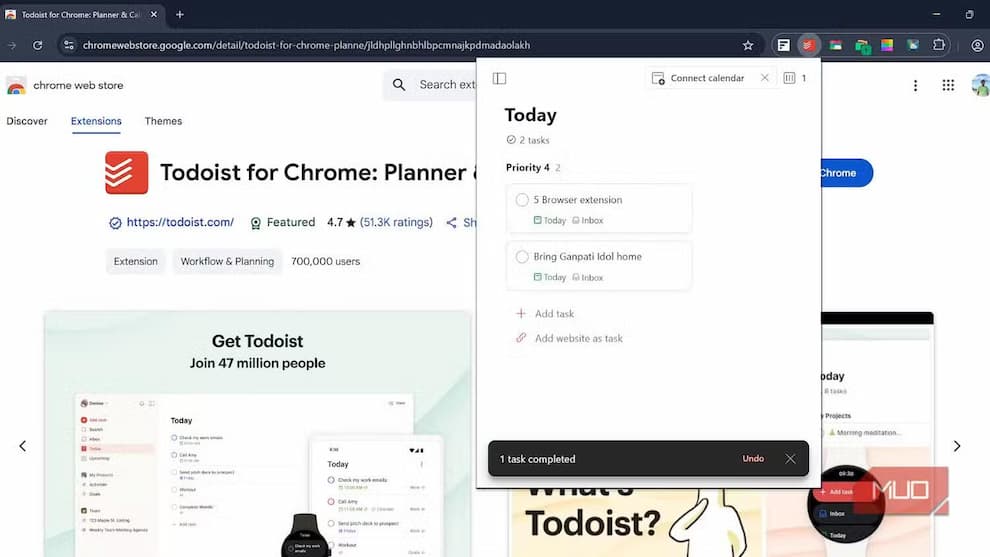Close the task completed notification

[x=790, y=459]
